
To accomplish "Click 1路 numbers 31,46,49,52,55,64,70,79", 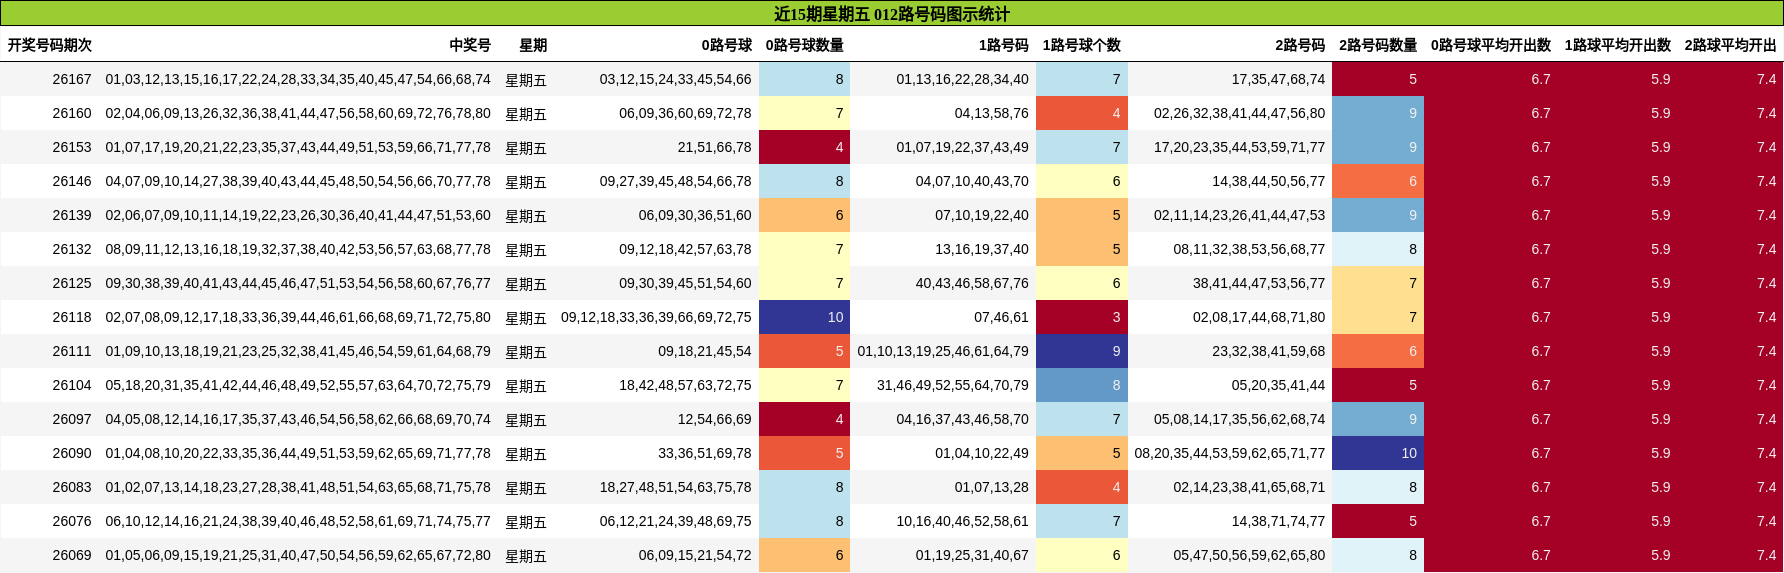I will pyautogui.click(x=953, y=385).
